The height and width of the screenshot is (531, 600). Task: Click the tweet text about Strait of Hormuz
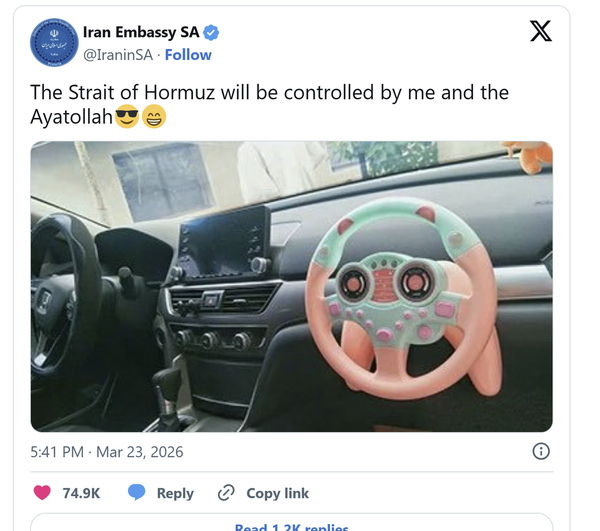pyautogui.click(x=269, y=104)
